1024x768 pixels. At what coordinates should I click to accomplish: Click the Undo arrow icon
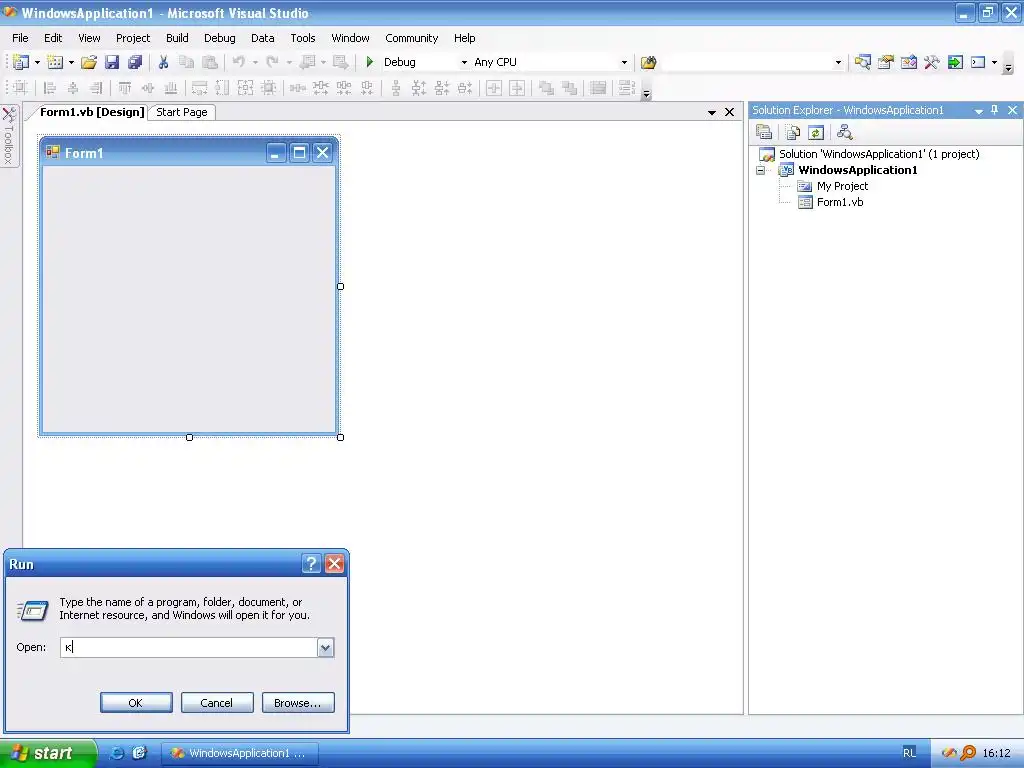239,62
